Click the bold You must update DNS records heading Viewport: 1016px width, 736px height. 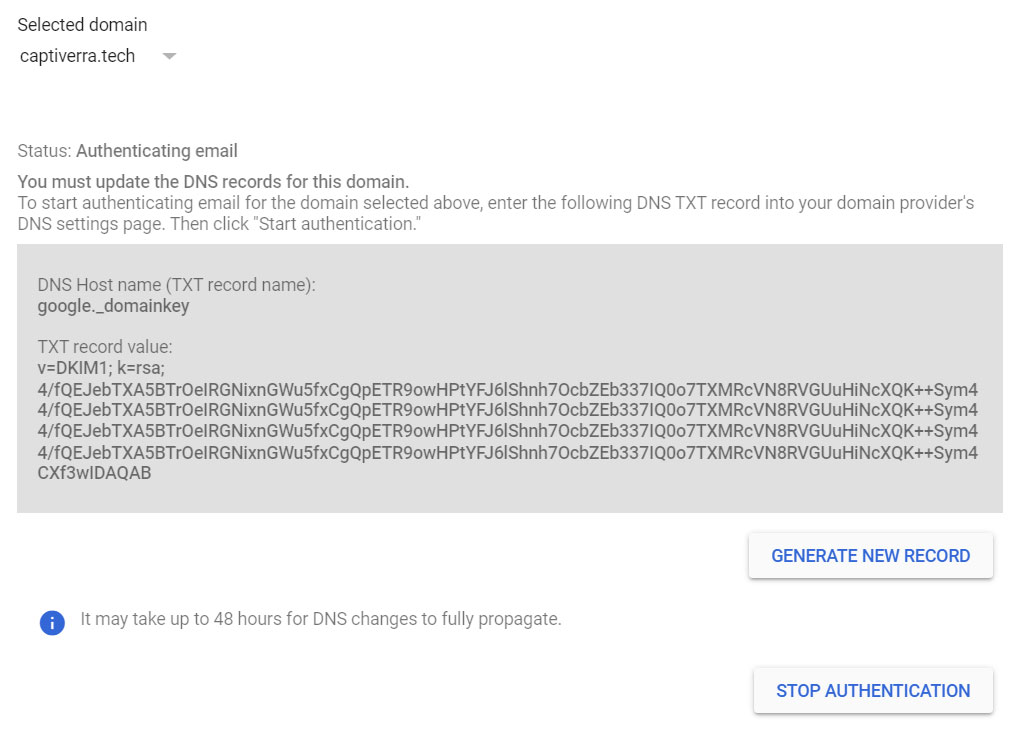[x=213, y=181]
